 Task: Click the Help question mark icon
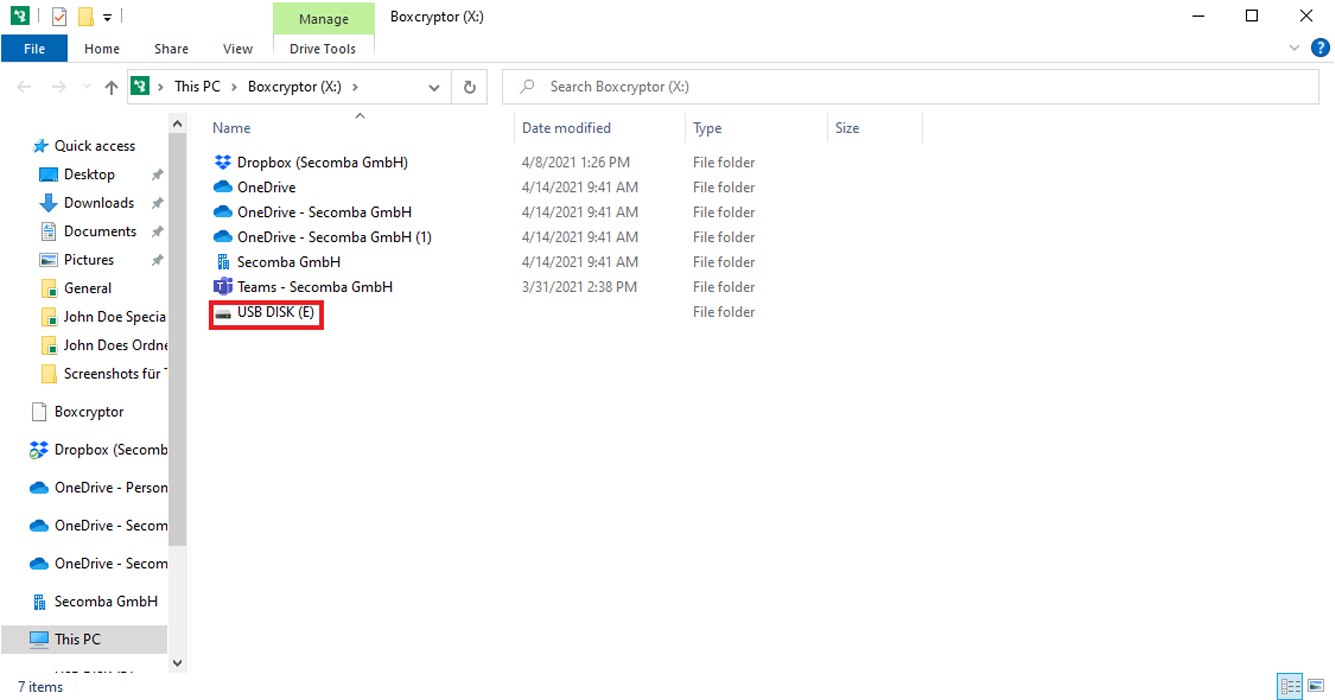(x=1319, y=48)
